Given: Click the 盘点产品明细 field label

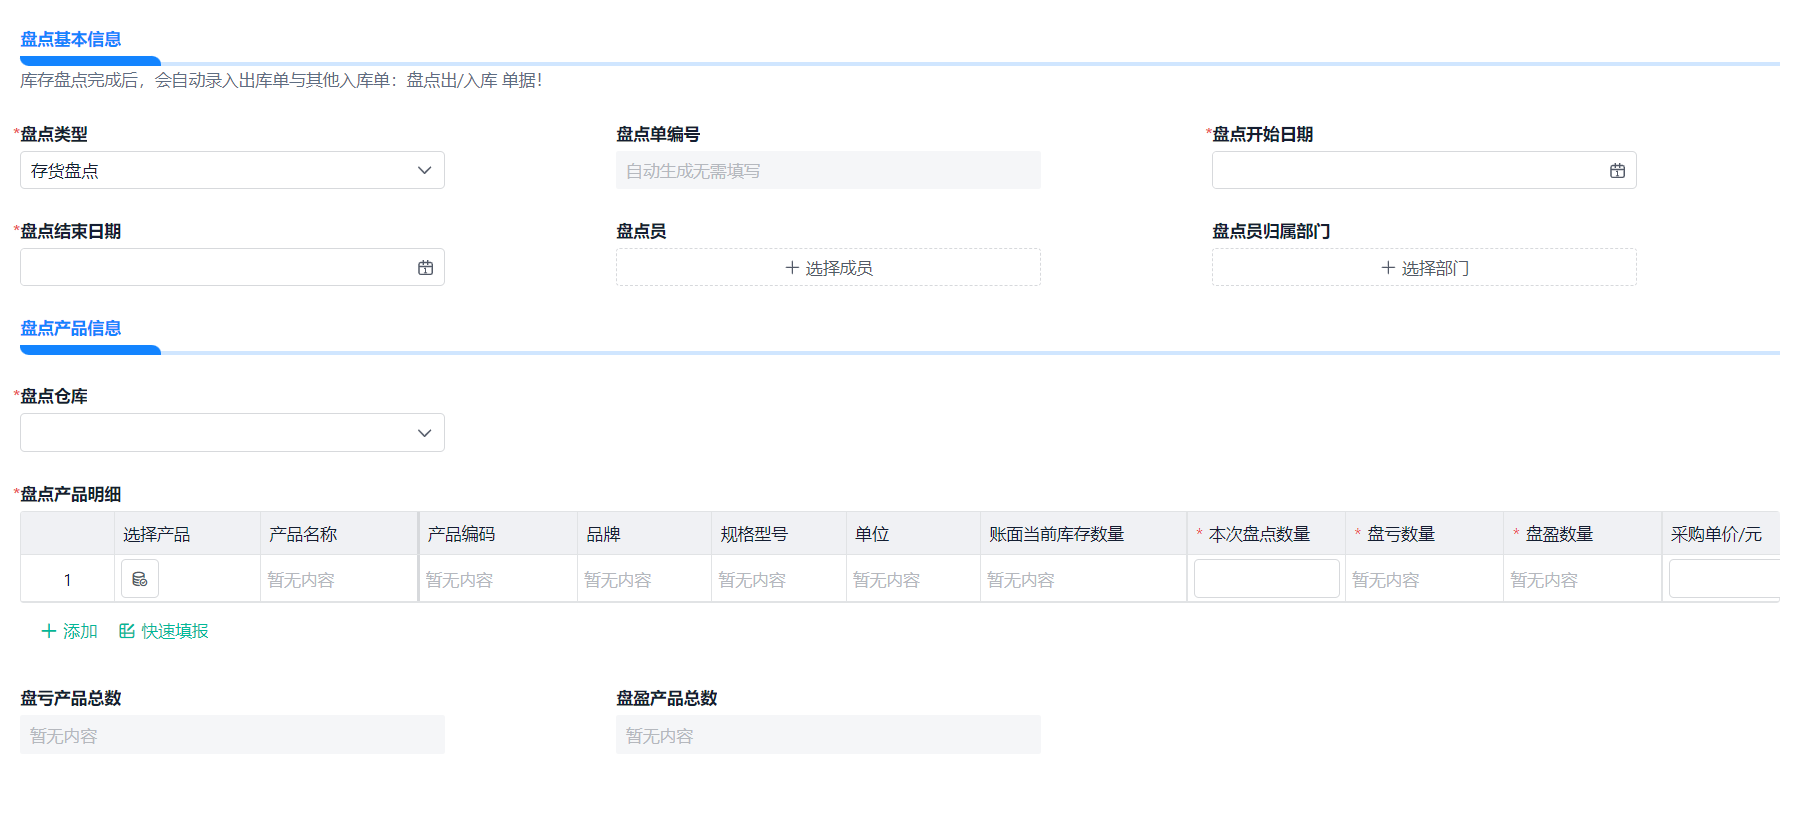Looking at the screenshot, I should [71, 494].
